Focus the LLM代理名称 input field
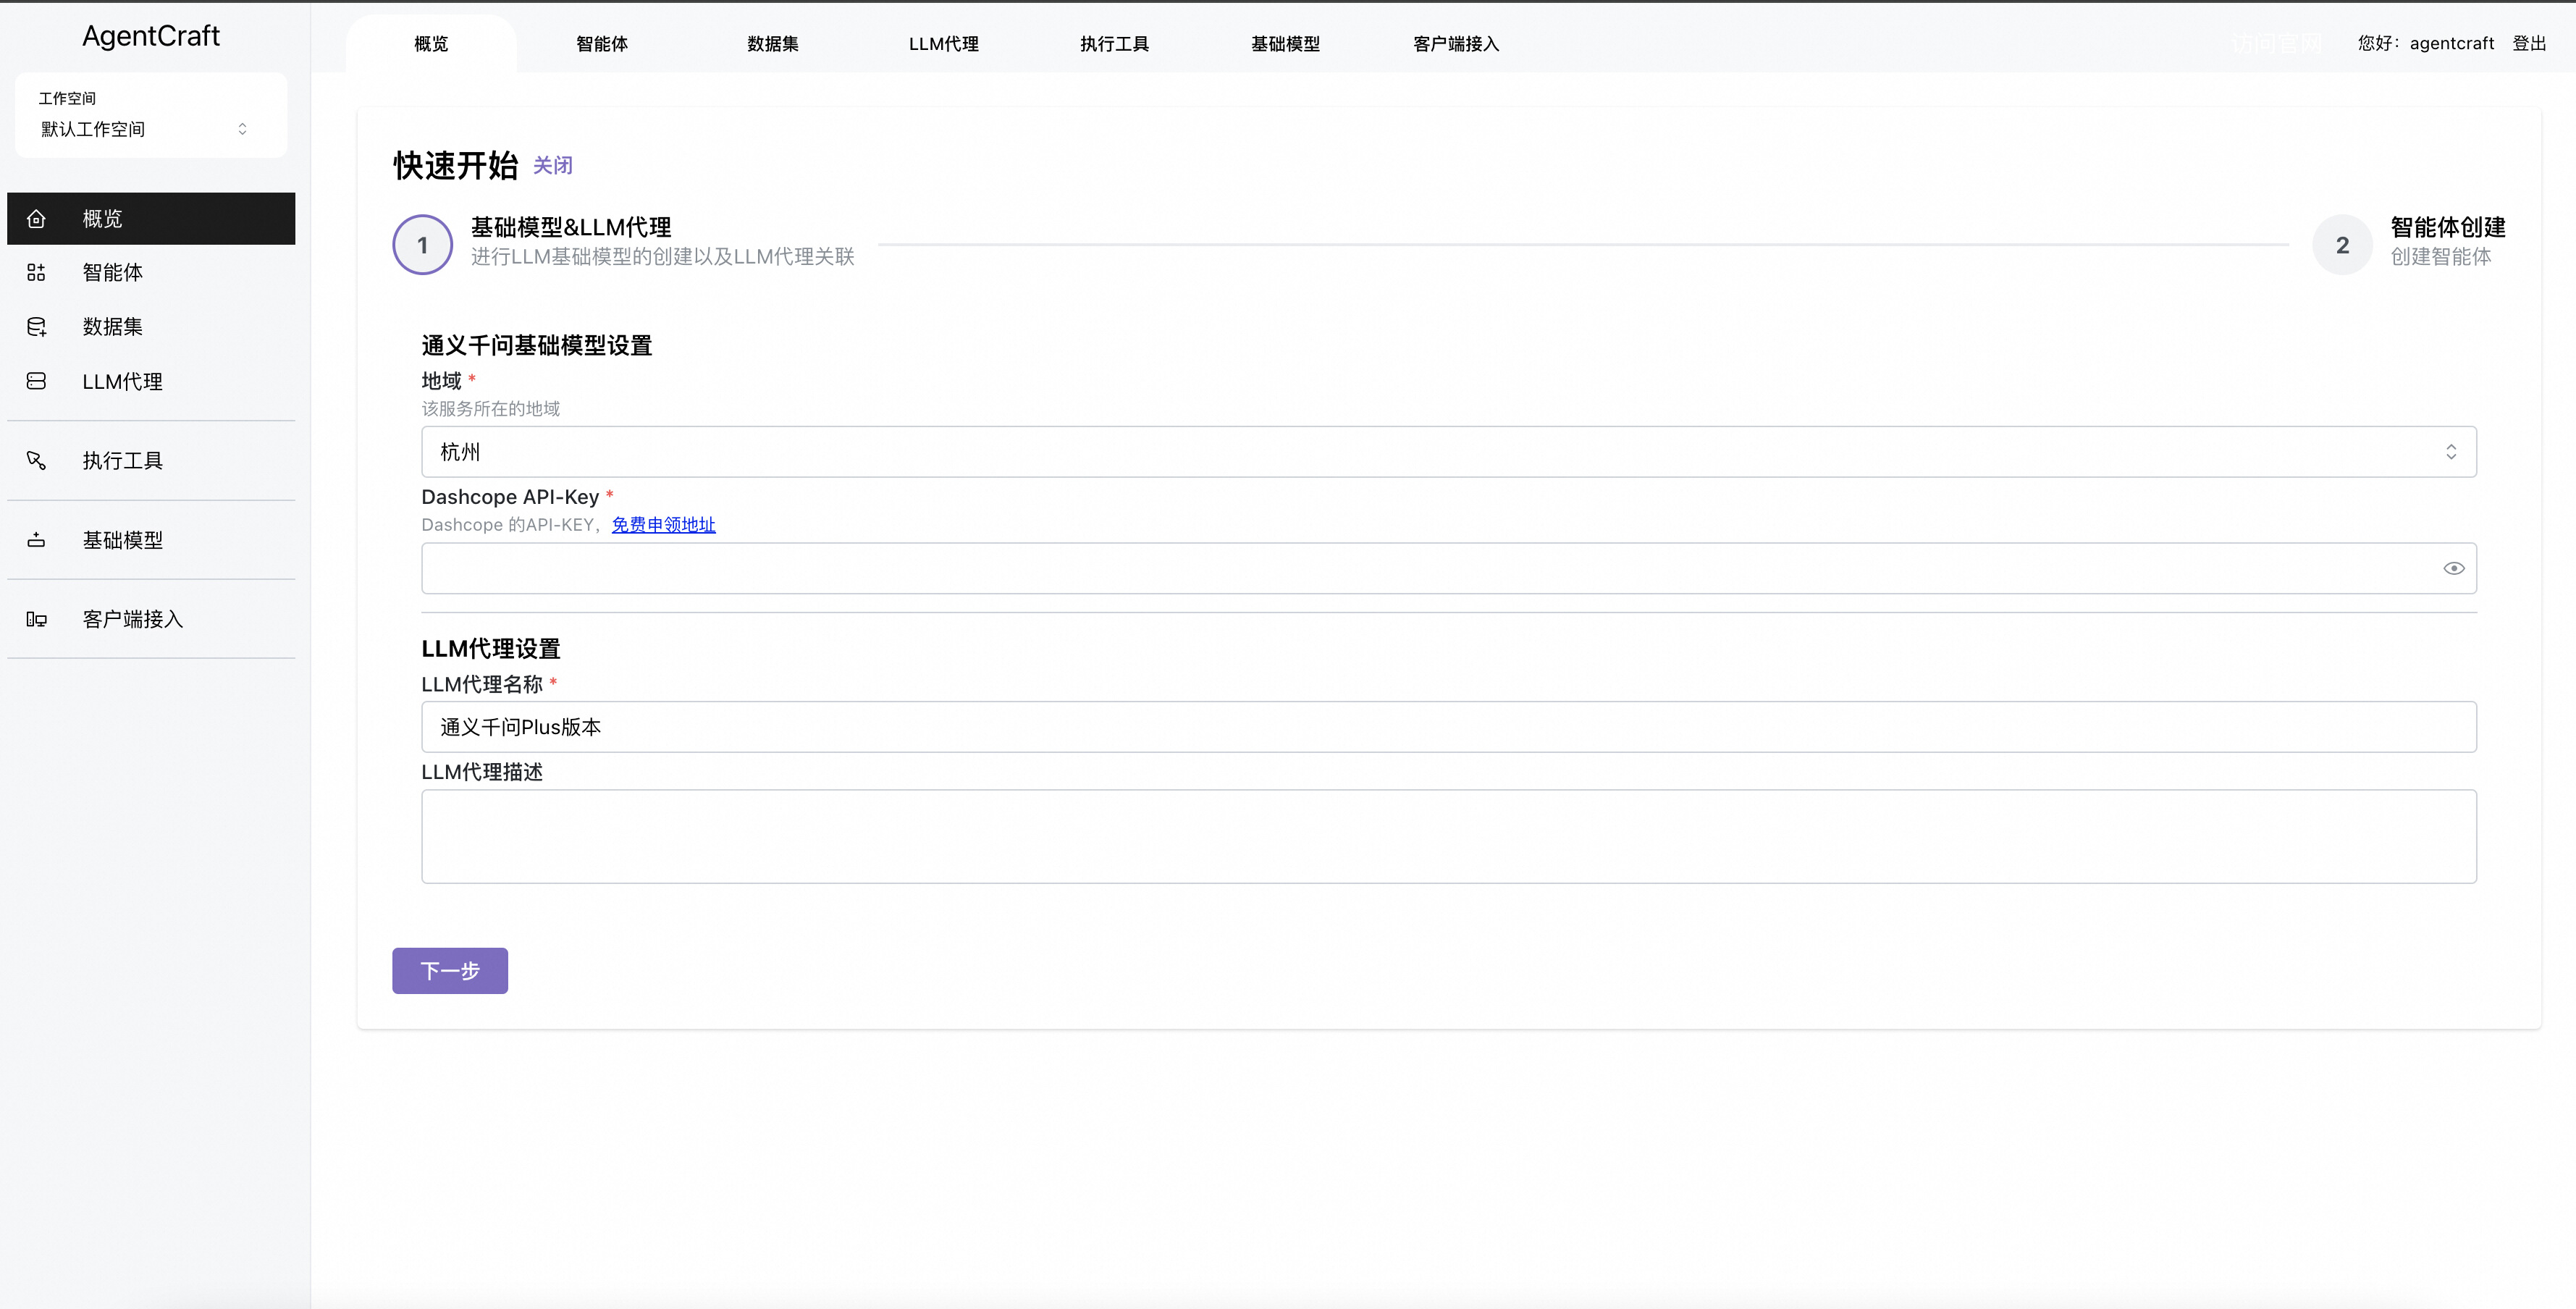 (1448, 727)
